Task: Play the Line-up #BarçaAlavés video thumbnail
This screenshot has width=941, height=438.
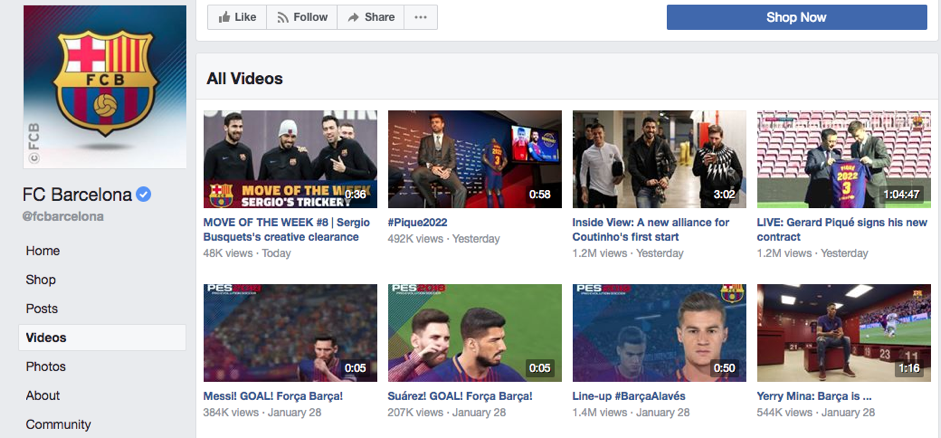Action: (x=660, y=333)
